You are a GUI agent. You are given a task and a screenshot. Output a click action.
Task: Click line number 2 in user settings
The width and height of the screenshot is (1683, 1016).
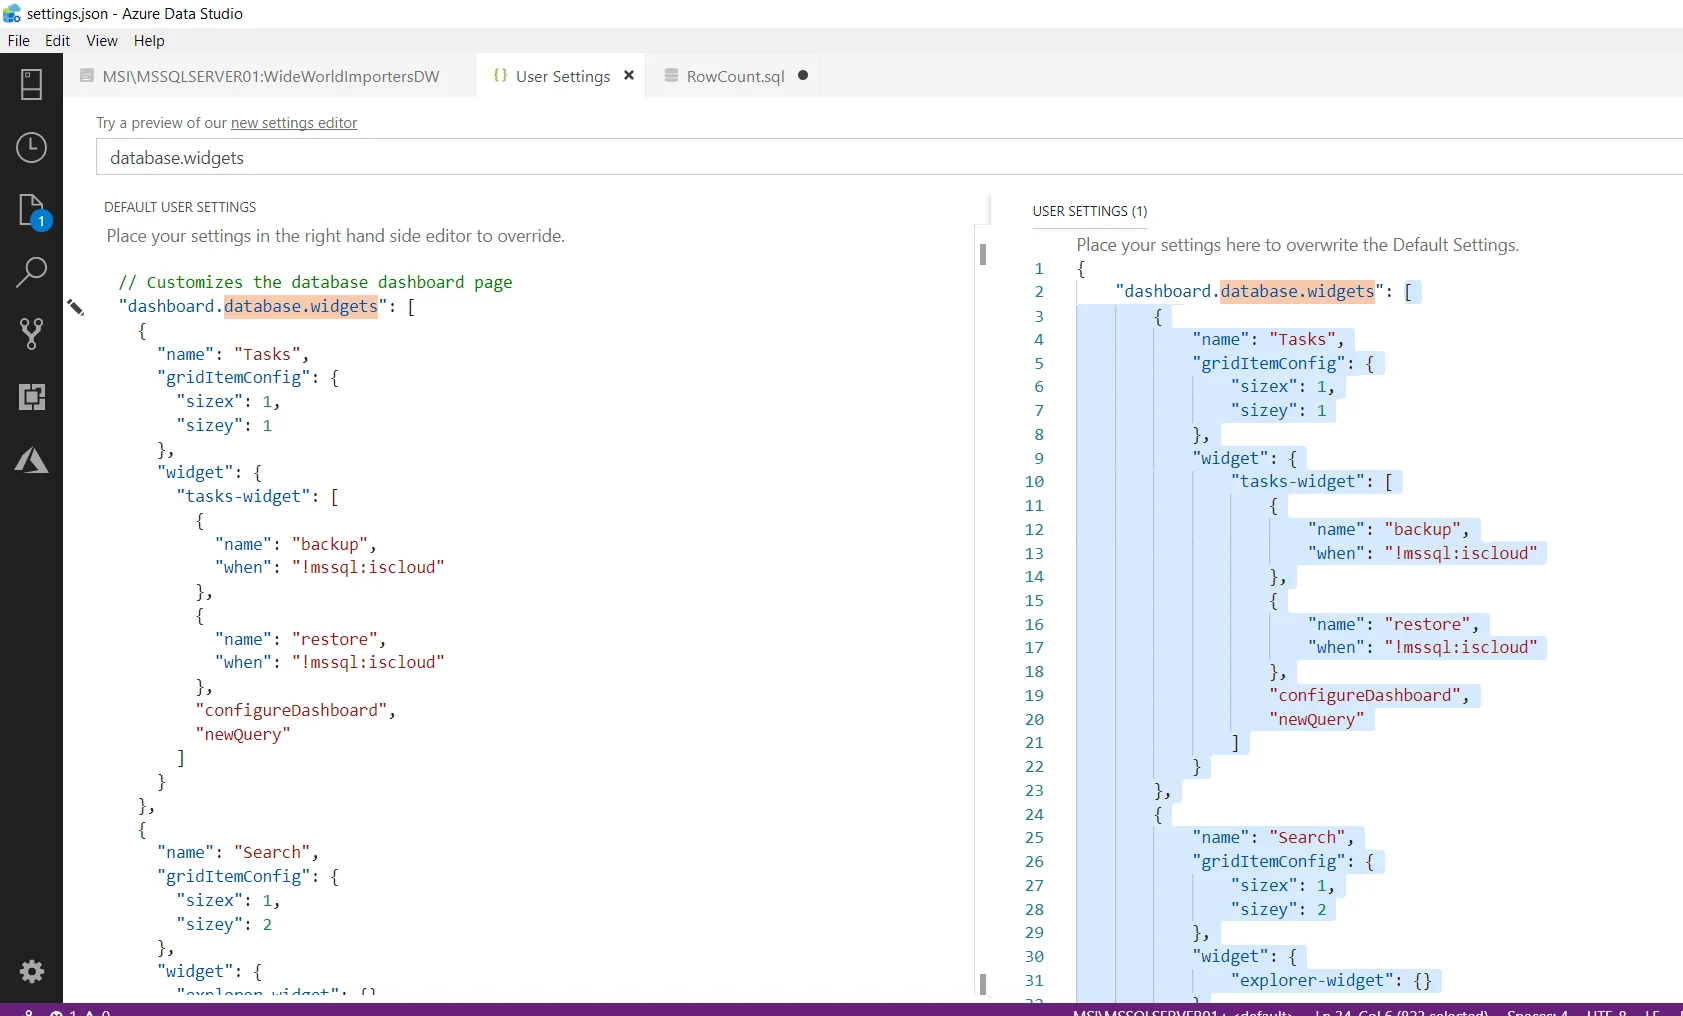(x=1039, y=292)
